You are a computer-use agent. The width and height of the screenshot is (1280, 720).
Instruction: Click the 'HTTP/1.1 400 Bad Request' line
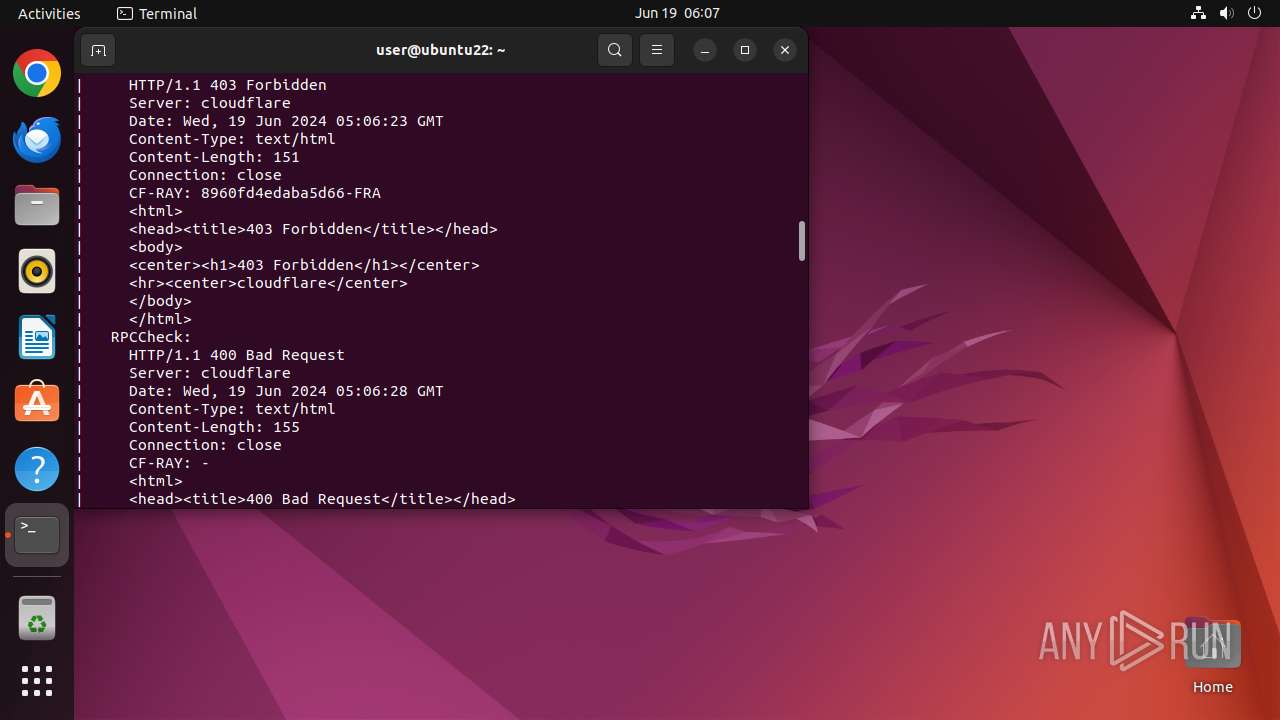237,355
